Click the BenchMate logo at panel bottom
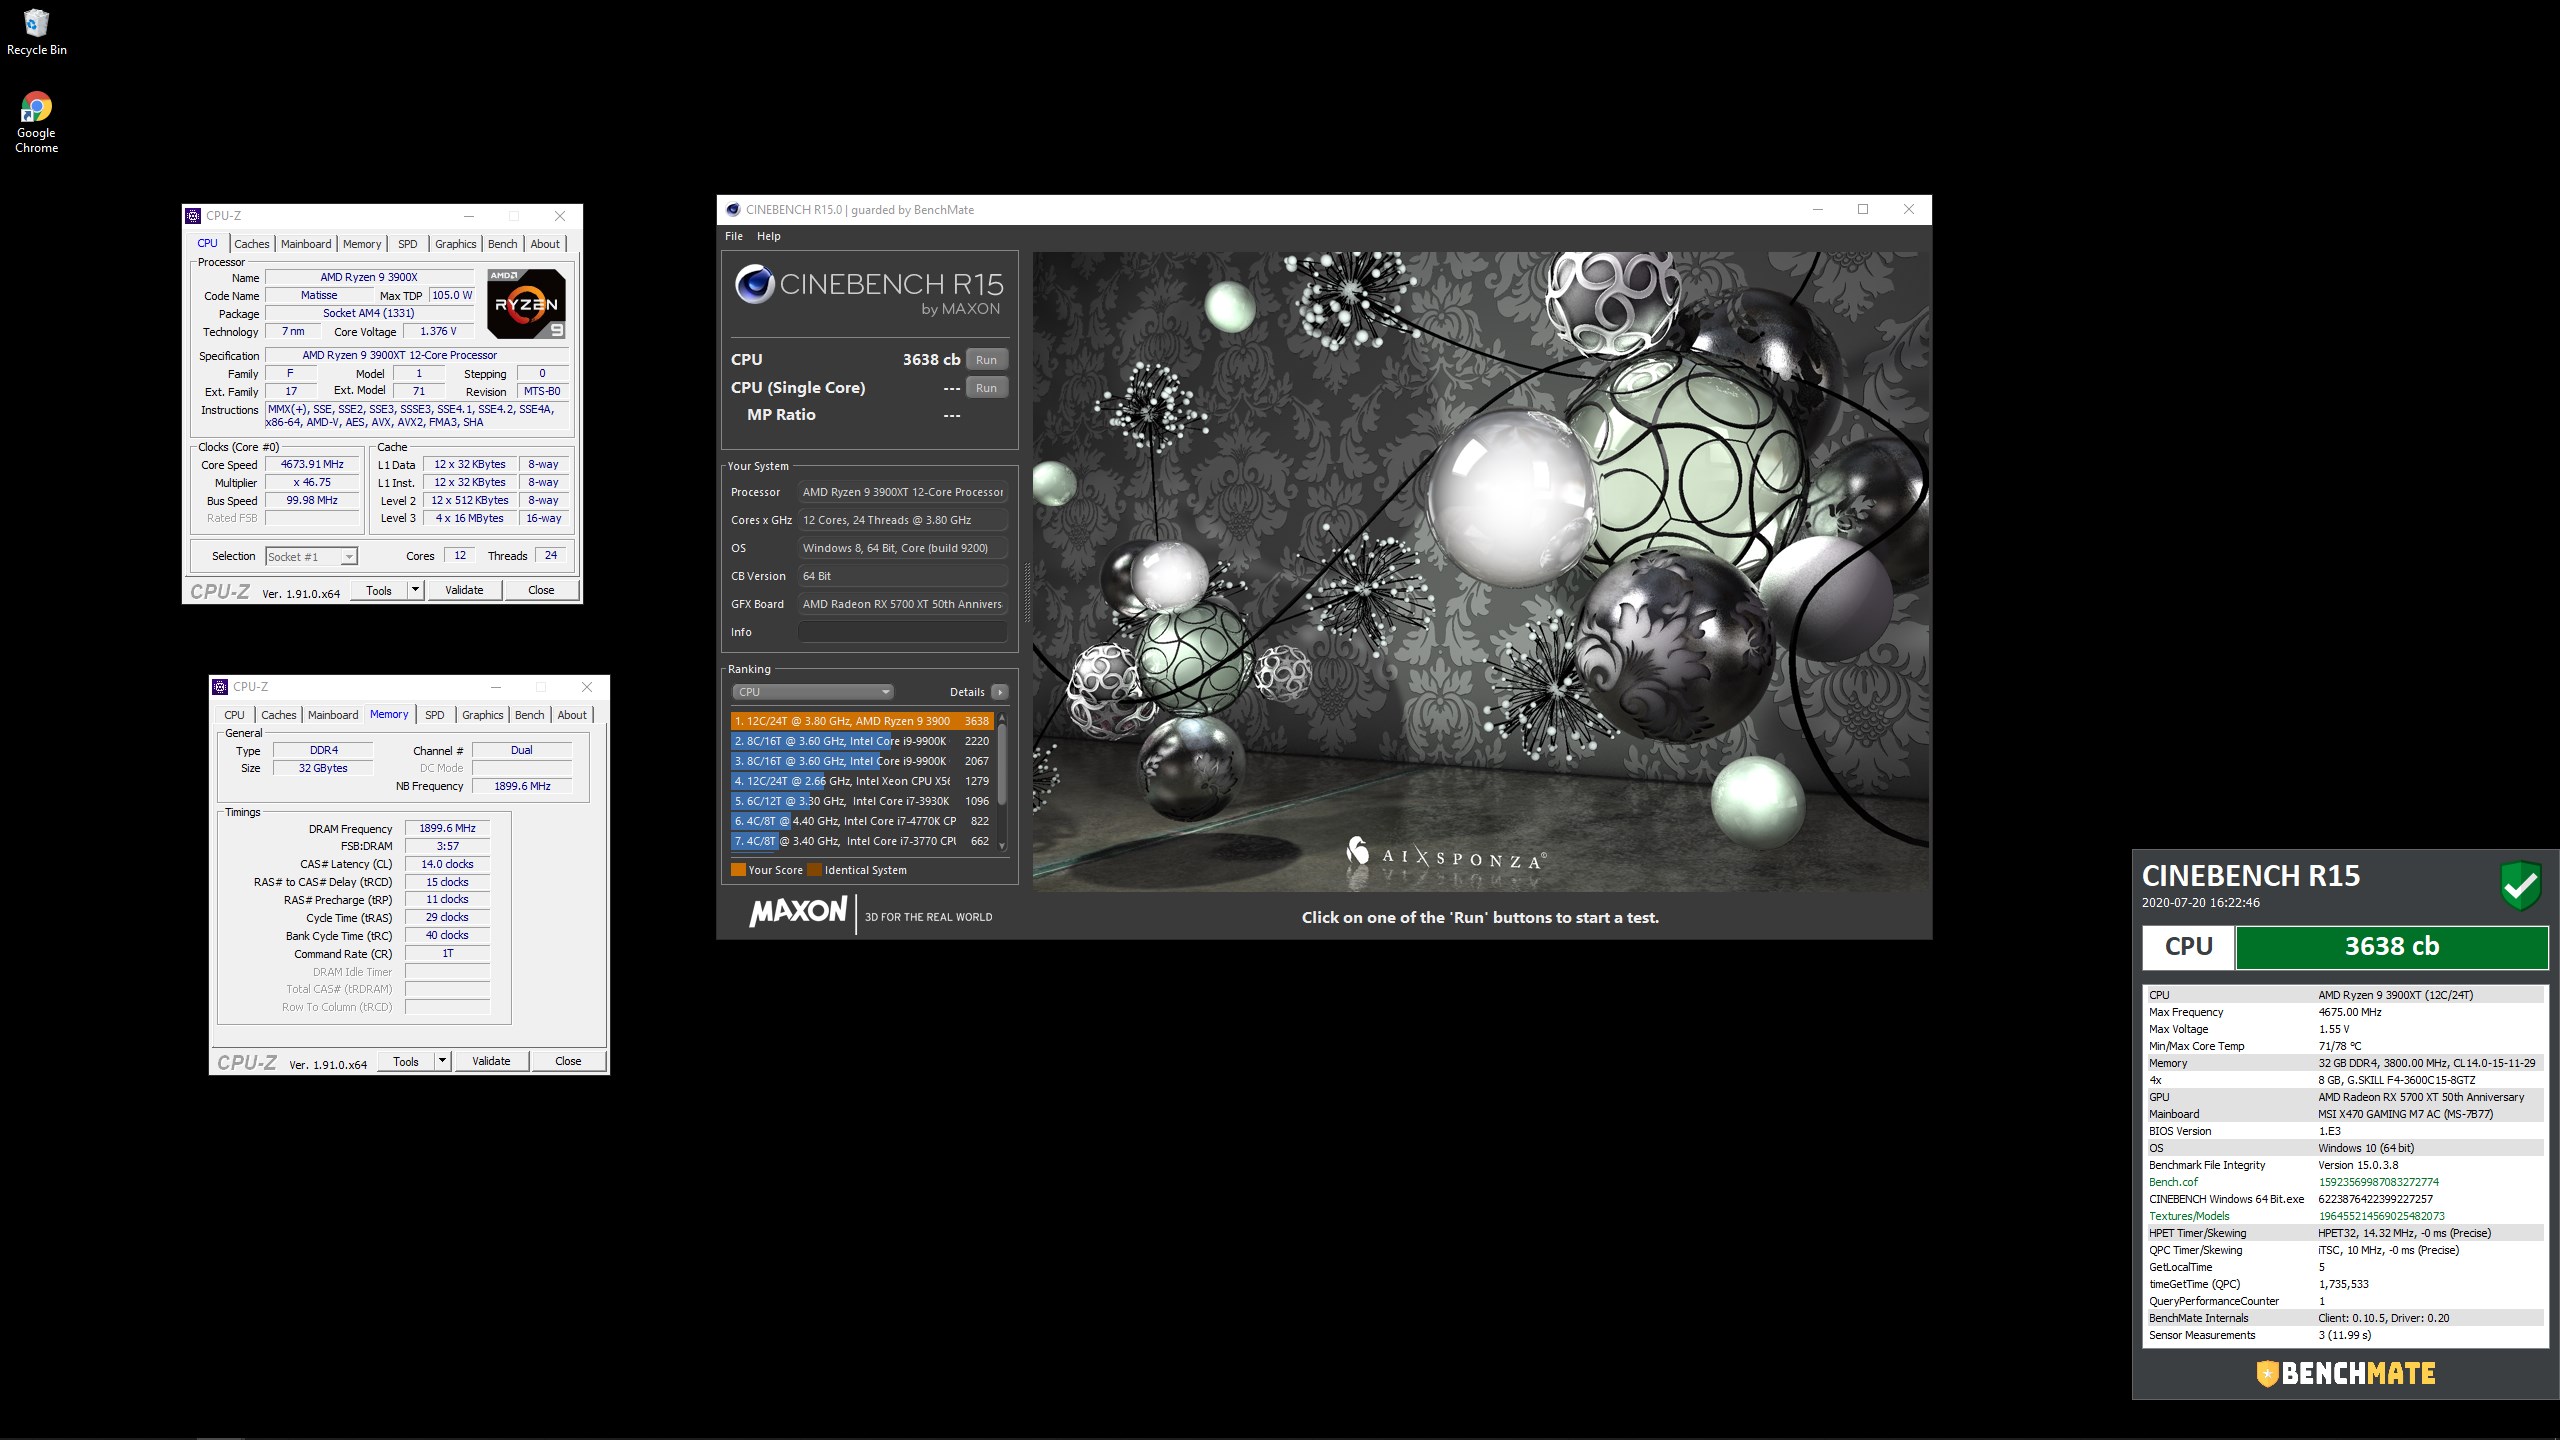This screenshot has height=1440, width=2560. pyautogui.click(x=2346, y=1374)
